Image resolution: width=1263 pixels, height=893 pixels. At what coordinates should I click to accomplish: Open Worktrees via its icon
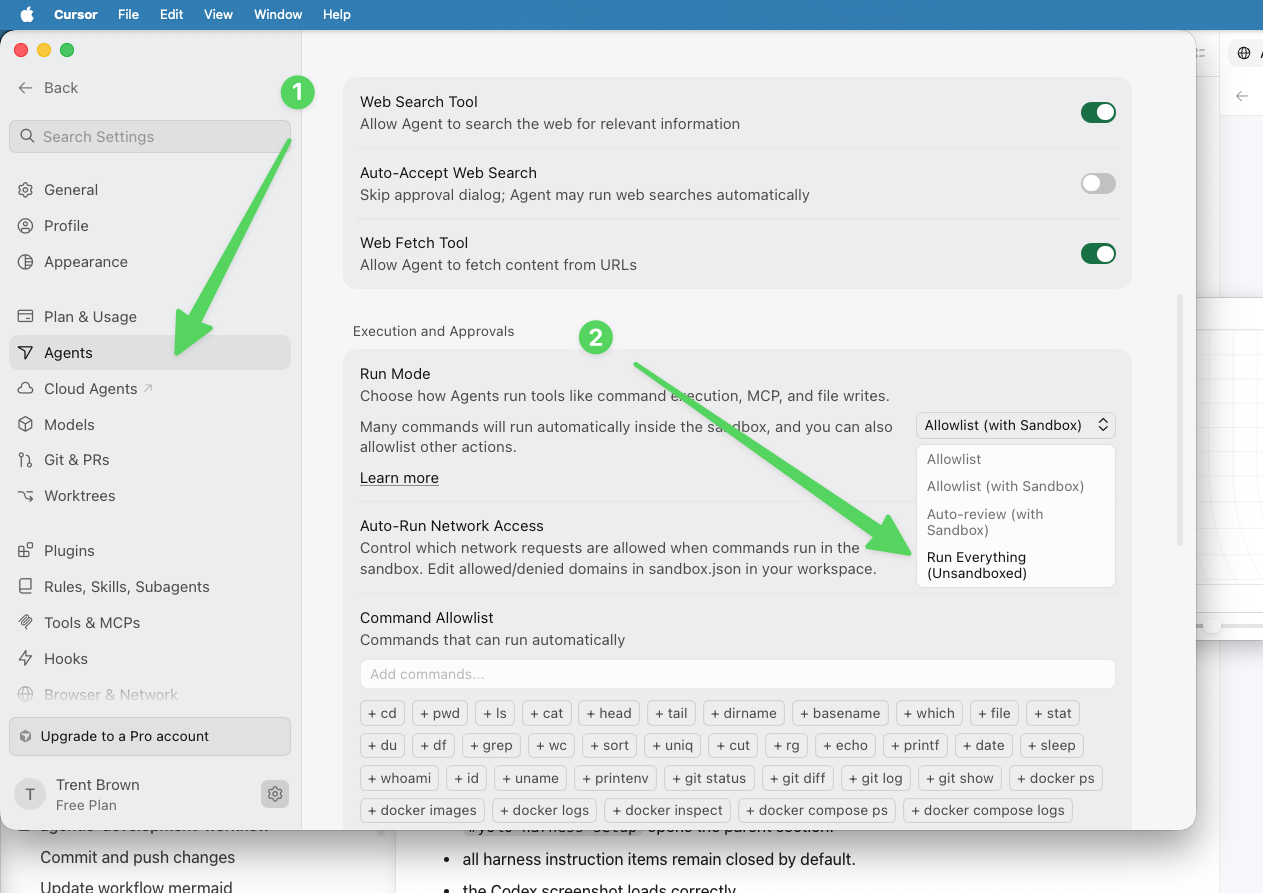(26, 496)
